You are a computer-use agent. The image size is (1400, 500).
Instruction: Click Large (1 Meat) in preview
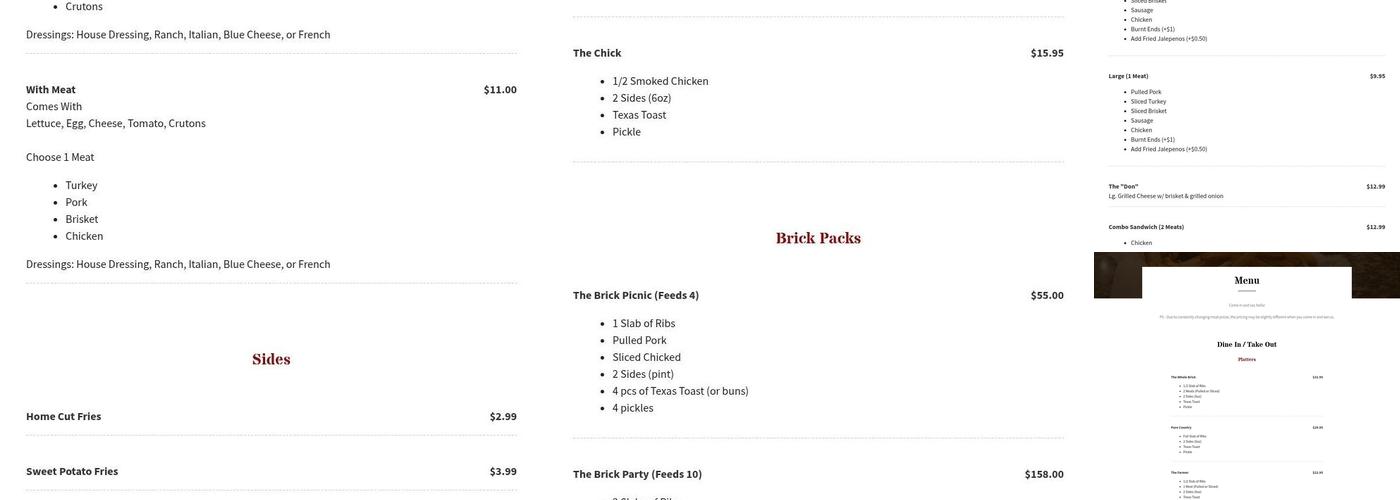1128,76
